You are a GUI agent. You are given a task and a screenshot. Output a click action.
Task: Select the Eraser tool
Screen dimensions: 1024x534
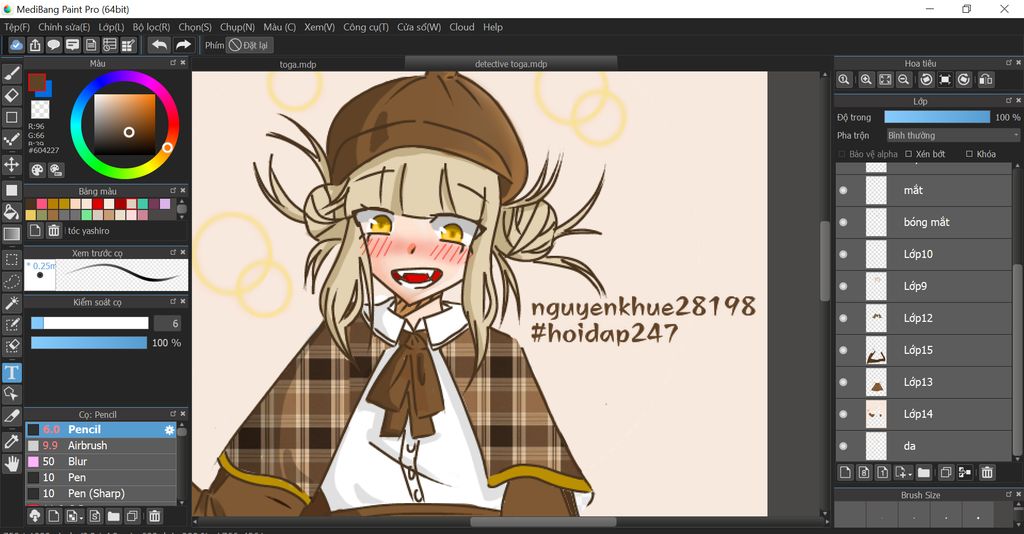[12, 95]
